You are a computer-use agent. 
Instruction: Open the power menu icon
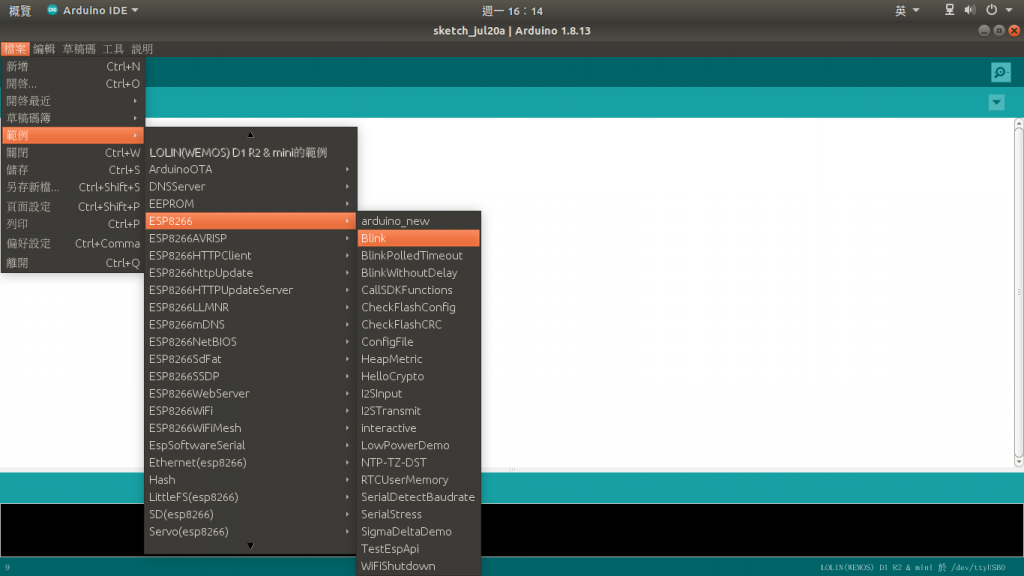tap(991, 10)
